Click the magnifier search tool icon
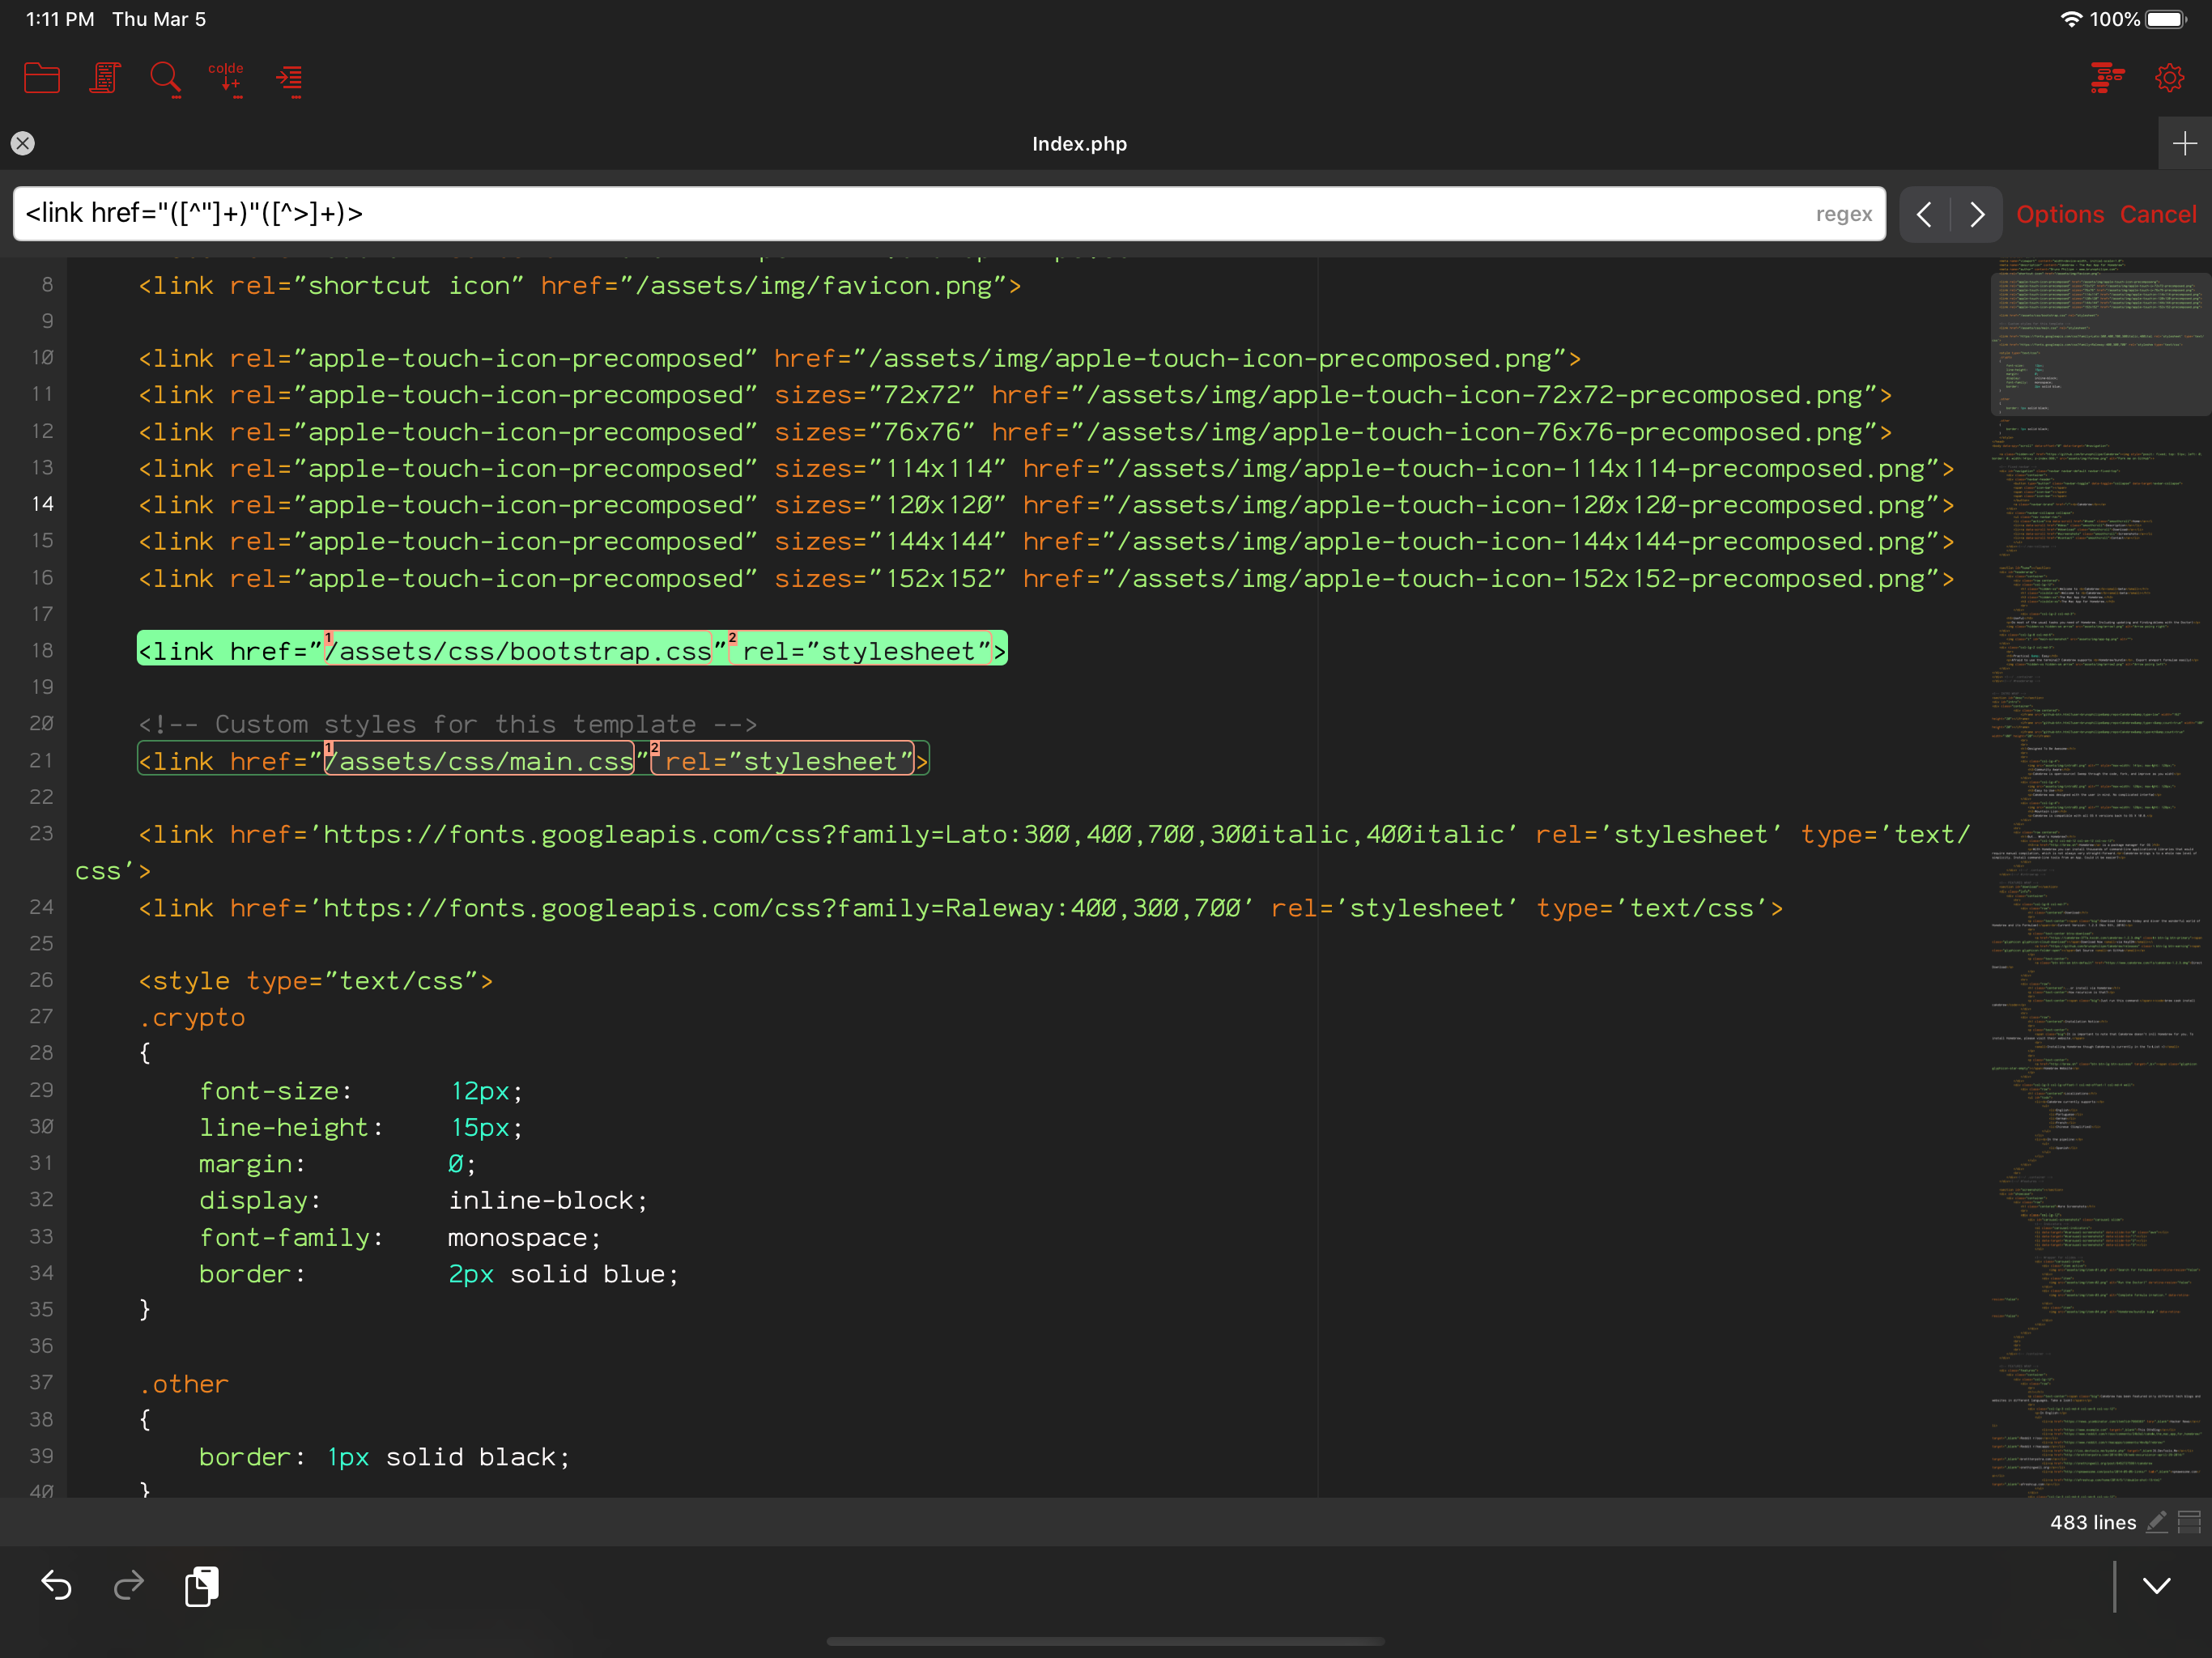 point(165,78)
